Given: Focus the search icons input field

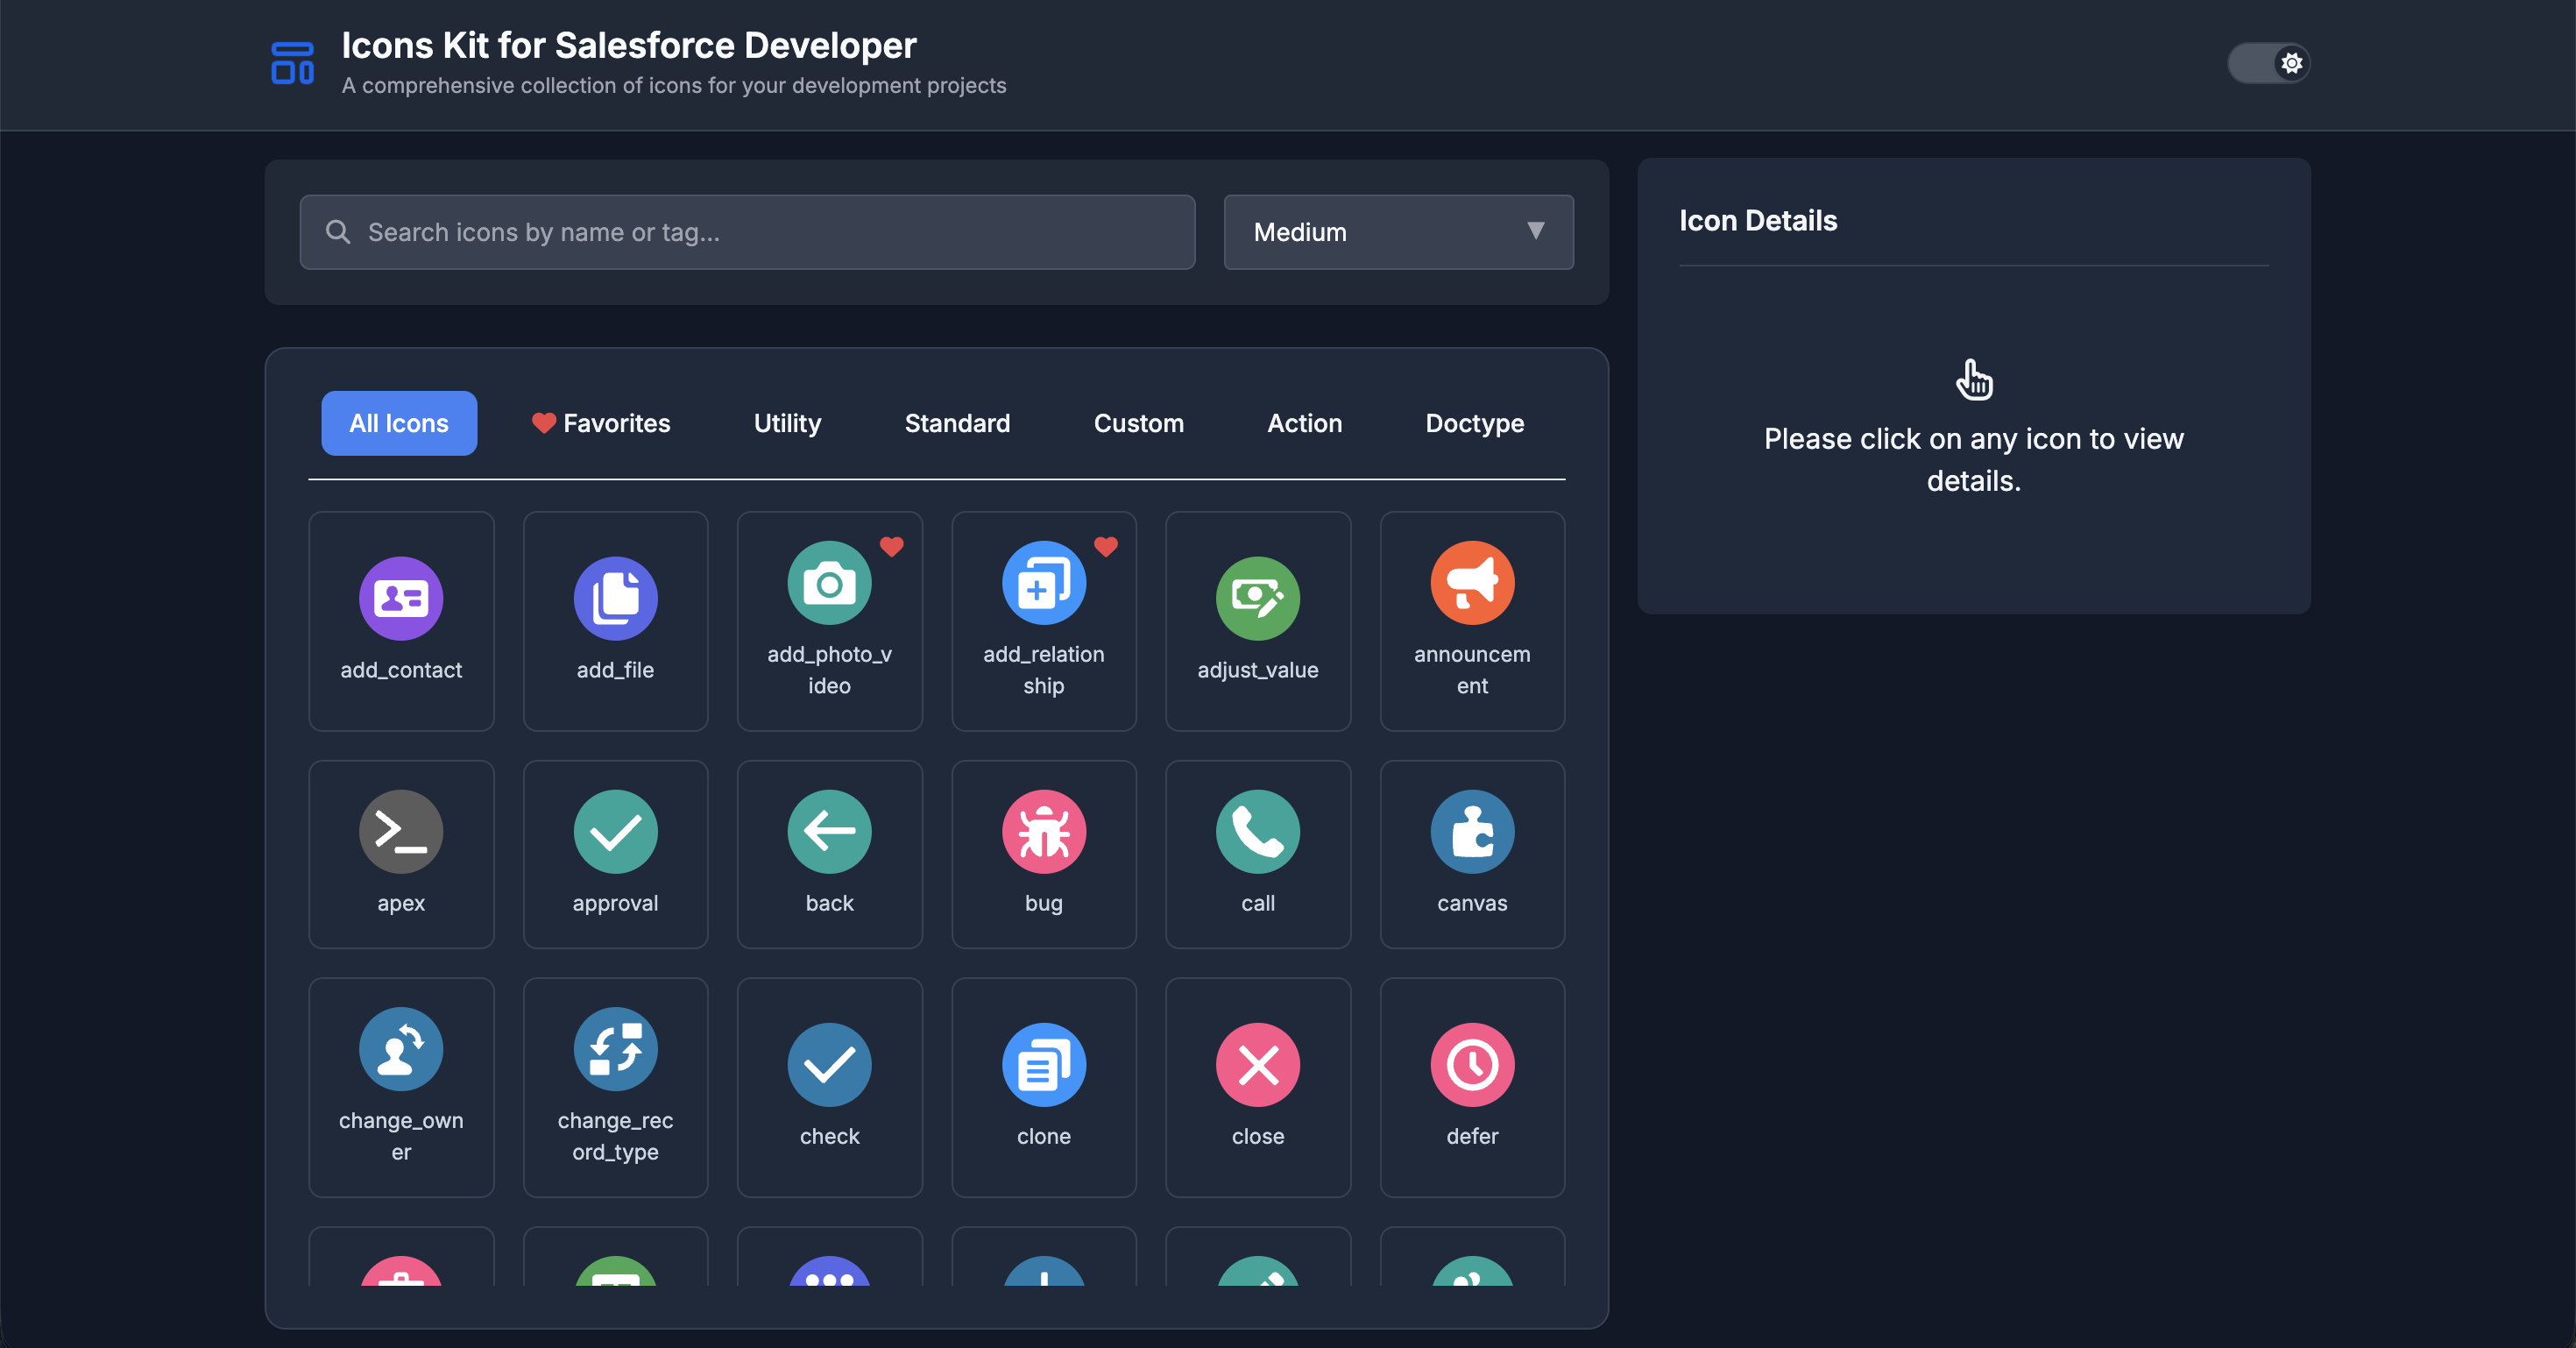Looking at the screenshot, I should click(747, 232).
